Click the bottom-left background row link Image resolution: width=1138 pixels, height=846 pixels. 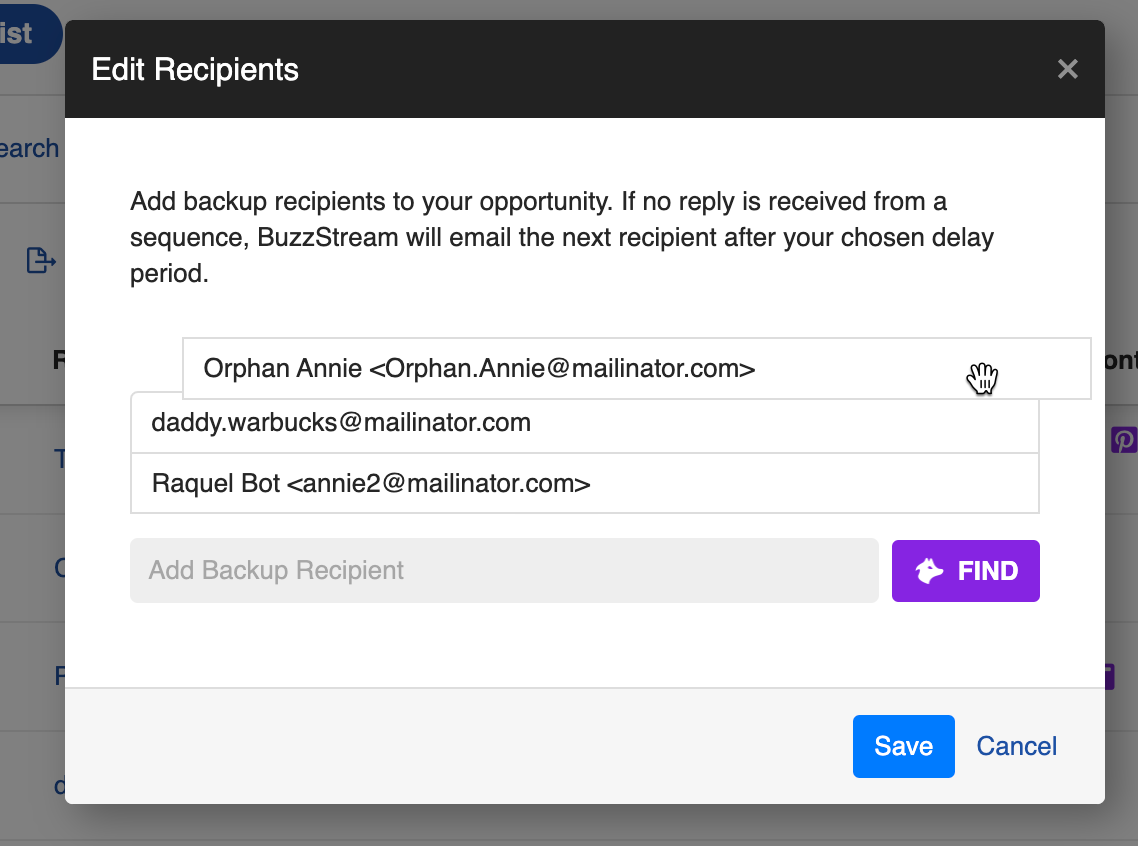coord(59,785)
